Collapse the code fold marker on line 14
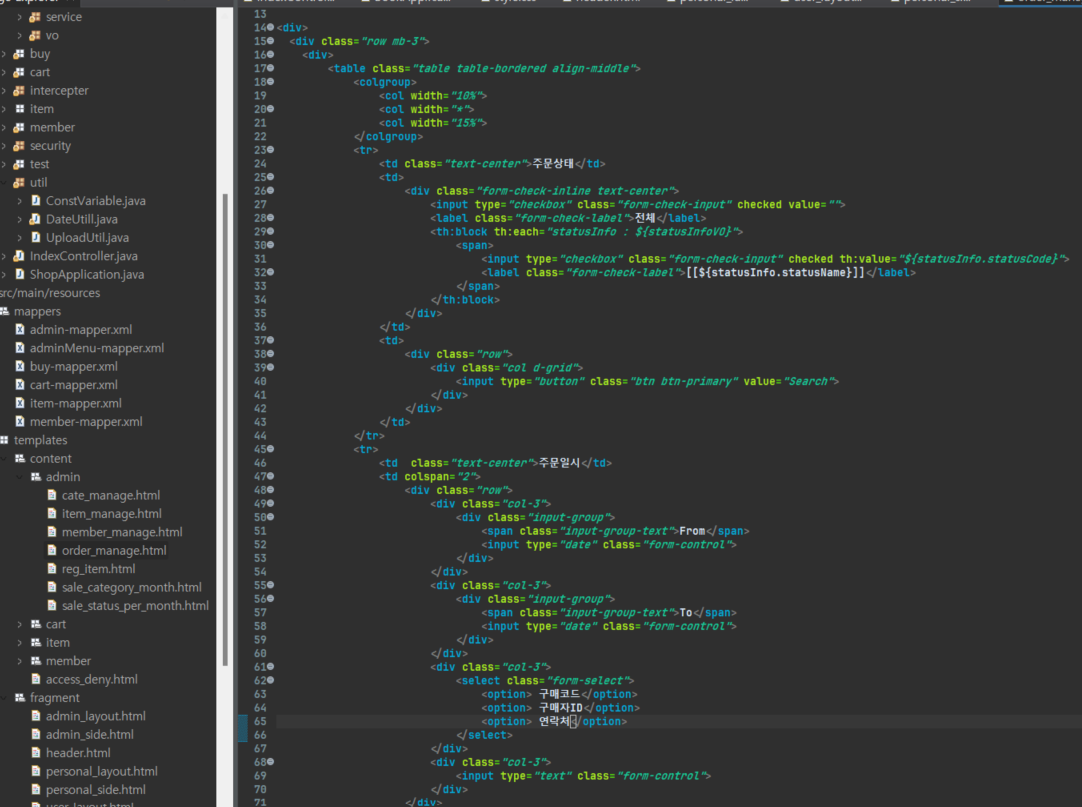The image size is (1082, 807). point(270,28)
